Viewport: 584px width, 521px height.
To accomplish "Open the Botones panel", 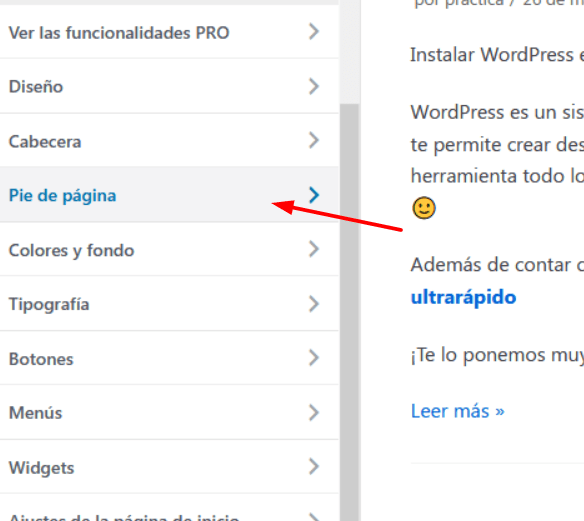I will [x=169, y=358].
